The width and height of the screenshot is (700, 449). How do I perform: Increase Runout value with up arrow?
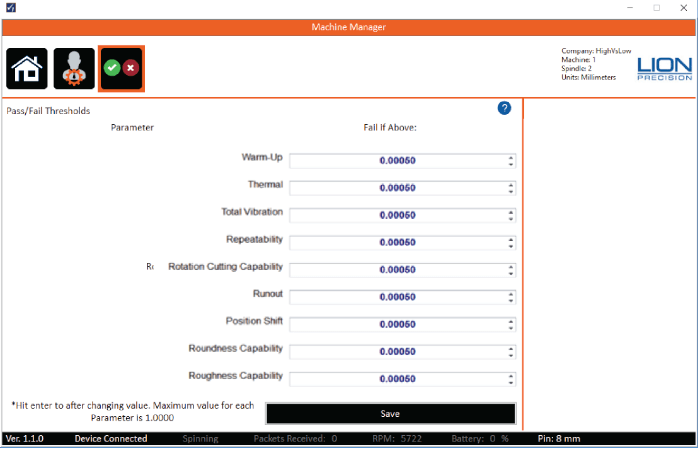511,294
